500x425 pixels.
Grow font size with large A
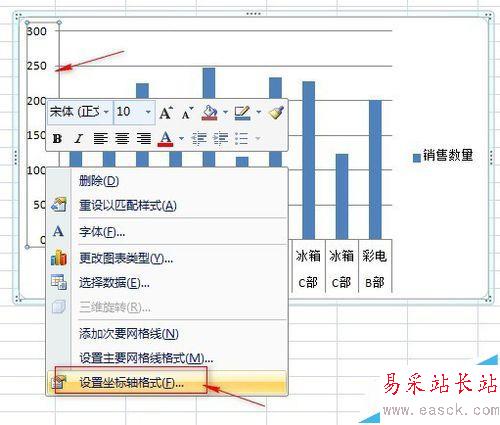point(166,113)
